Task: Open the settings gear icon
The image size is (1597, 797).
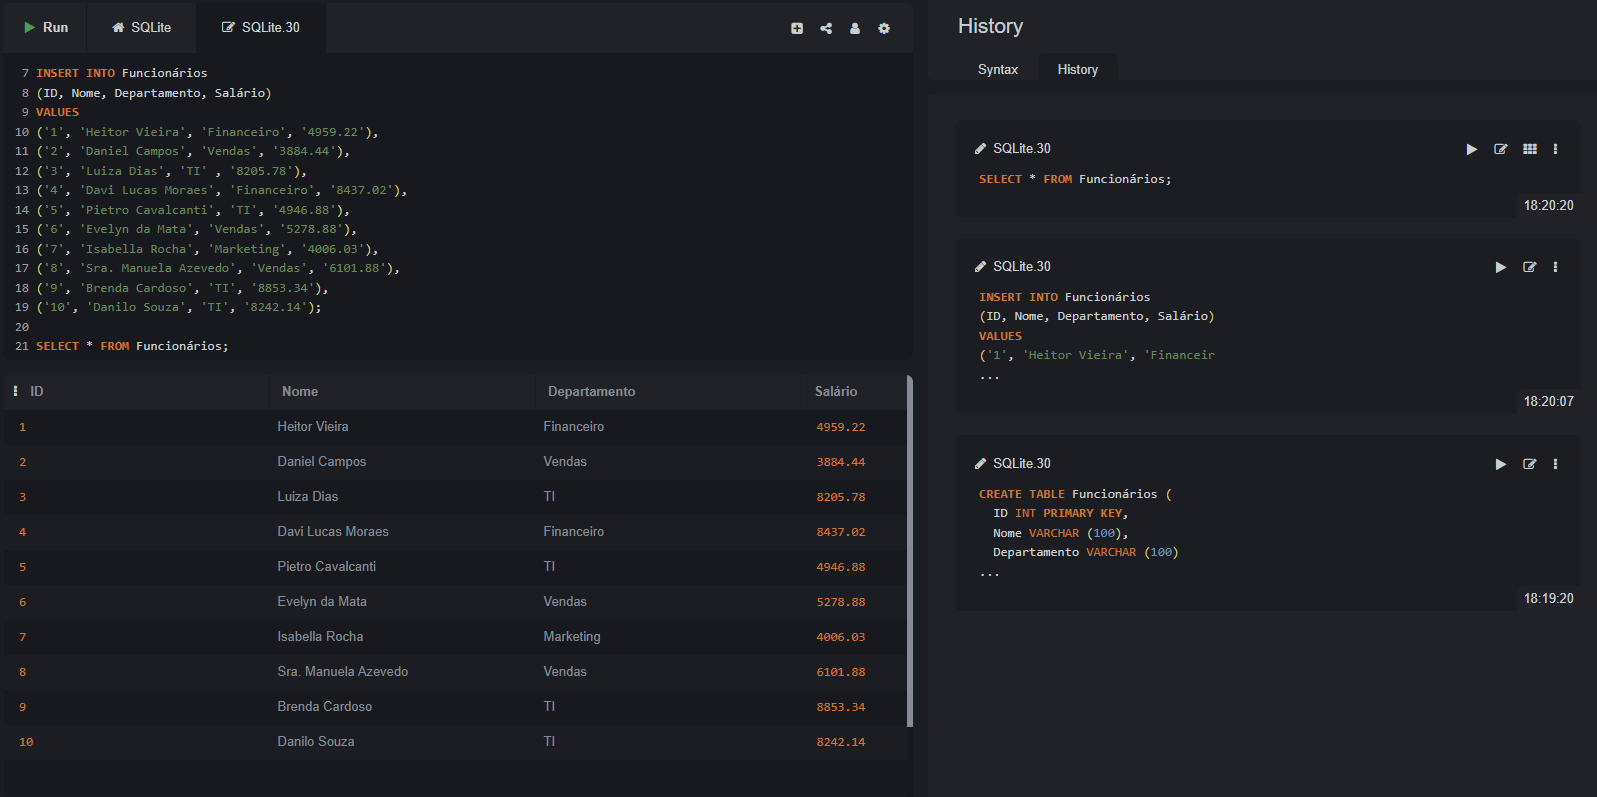Action: pos(884,28)
